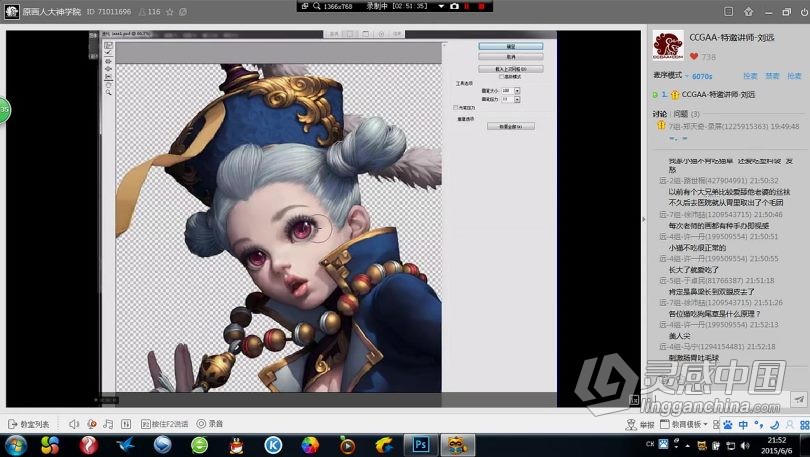Edit the brush pressure value field
810x457 pixels.
tap(507, 99)
